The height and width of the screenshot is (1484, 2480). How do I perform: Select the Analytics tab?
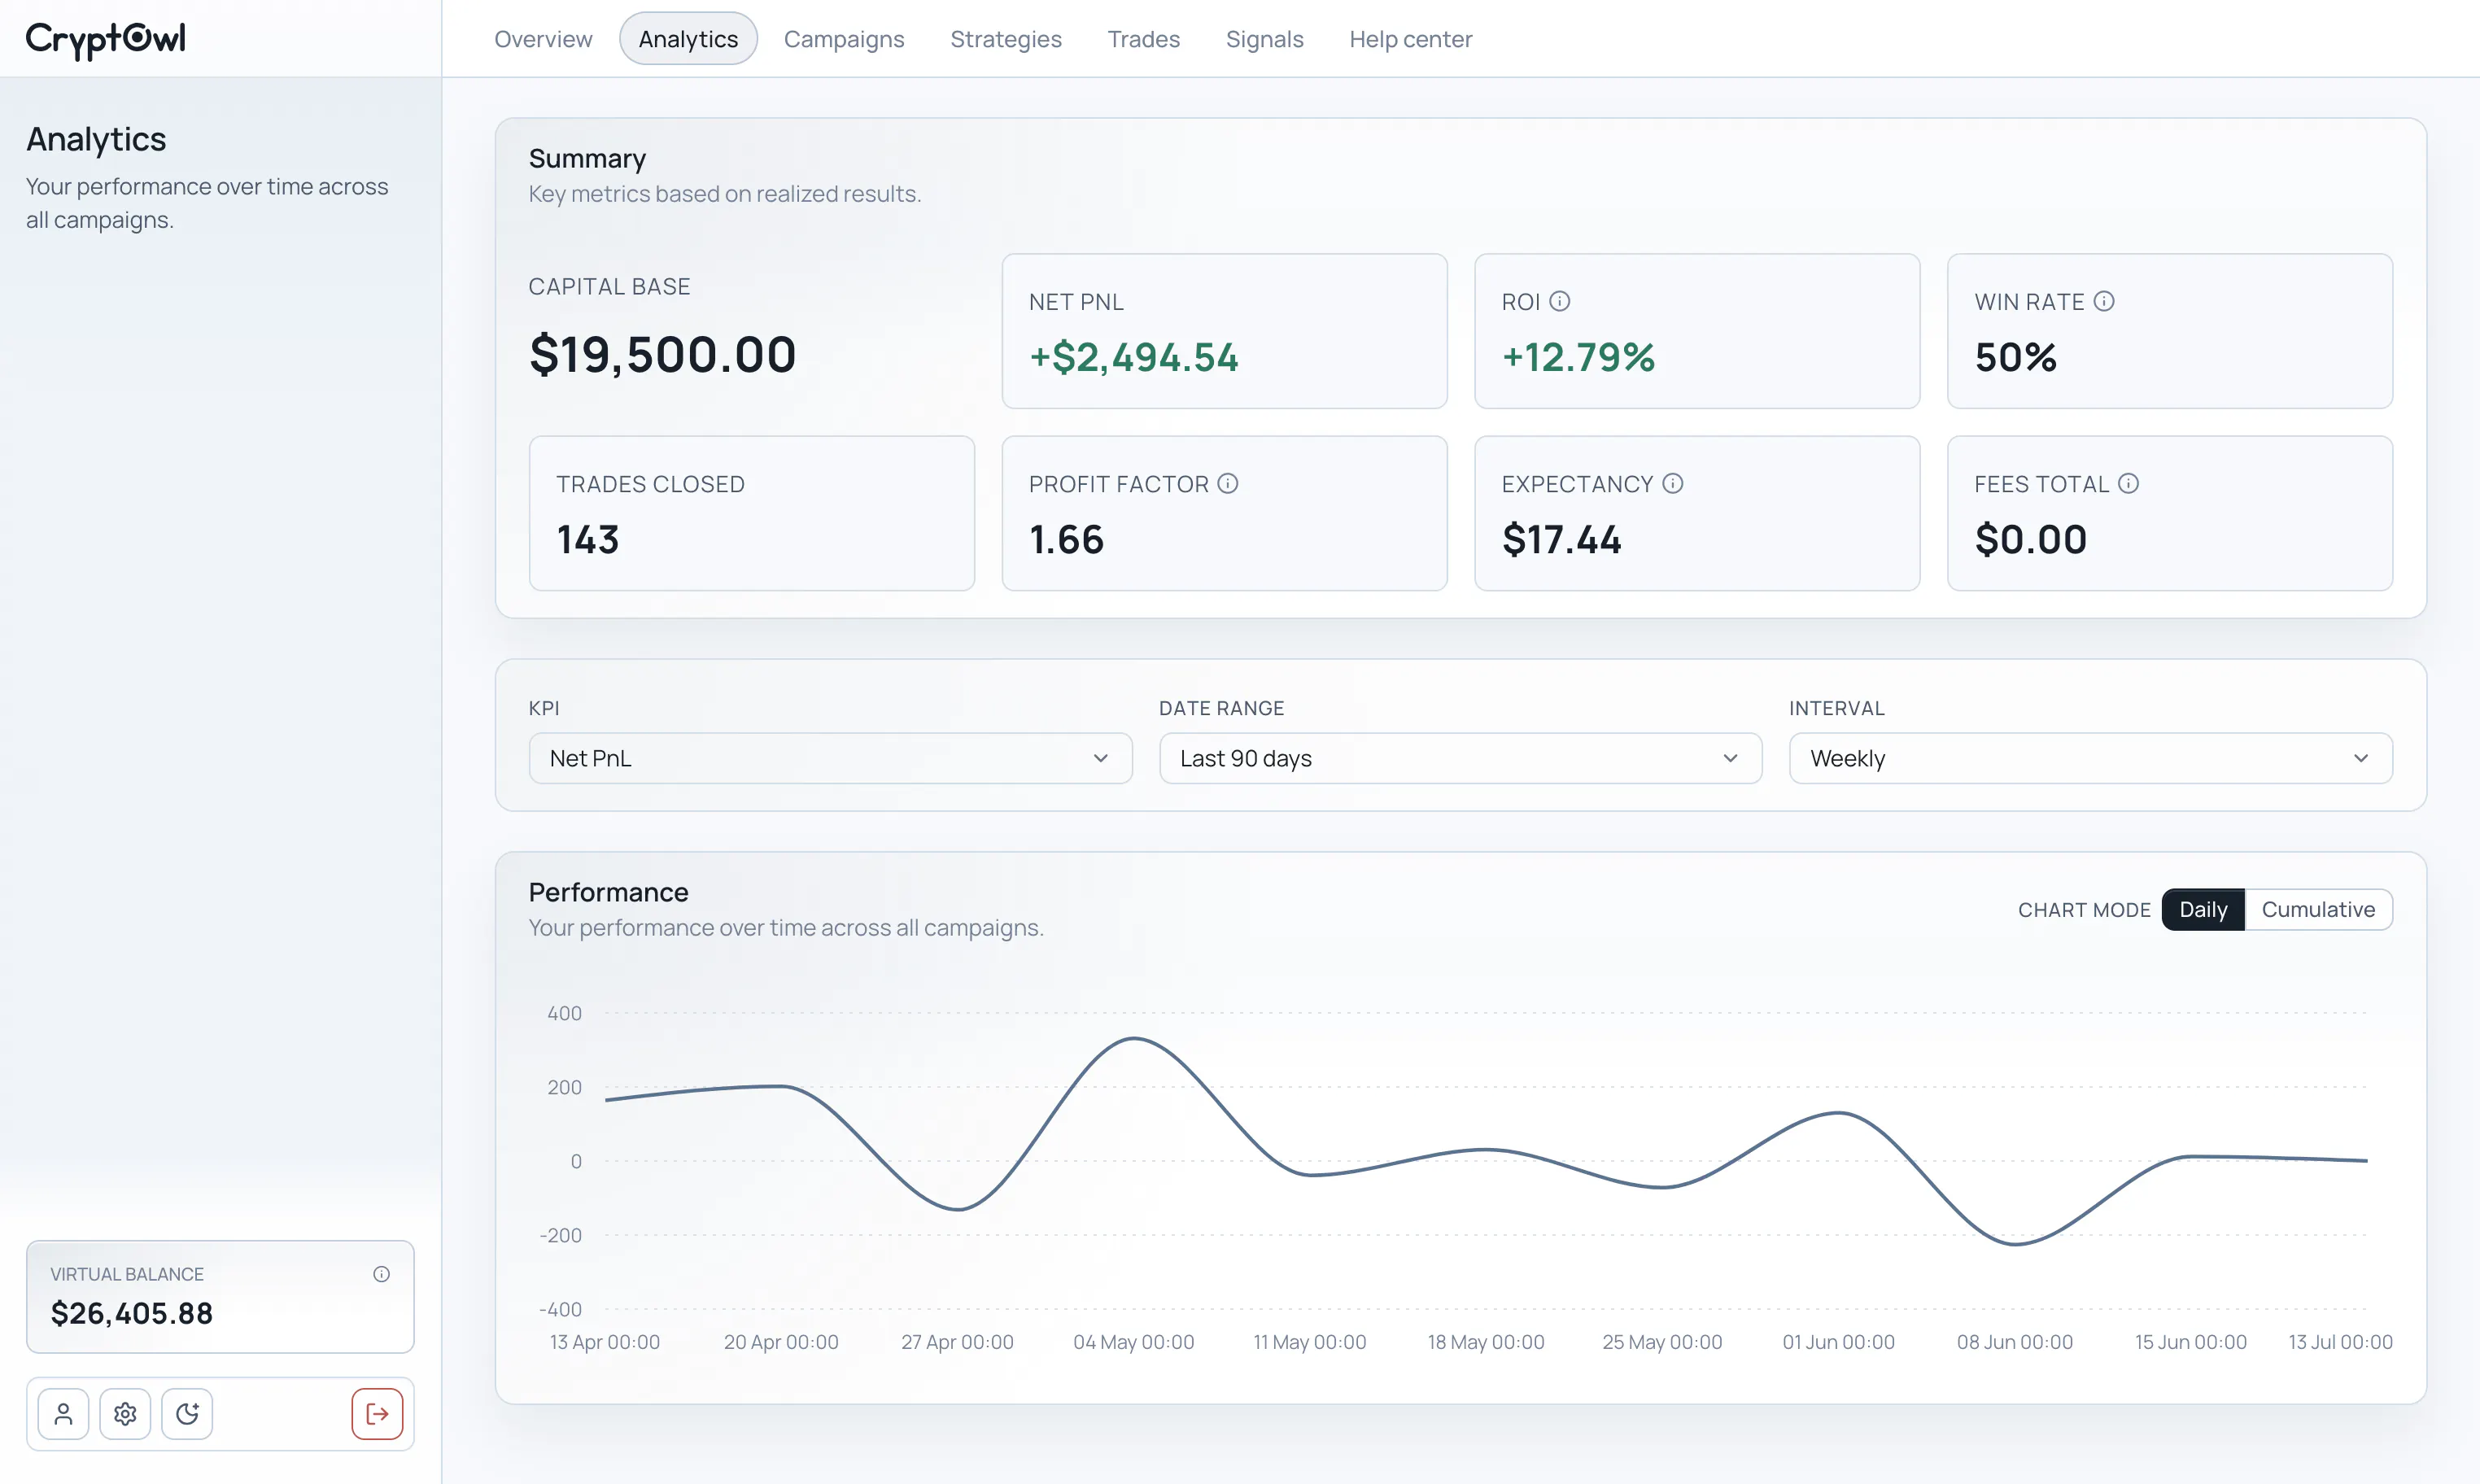point(688,39)
